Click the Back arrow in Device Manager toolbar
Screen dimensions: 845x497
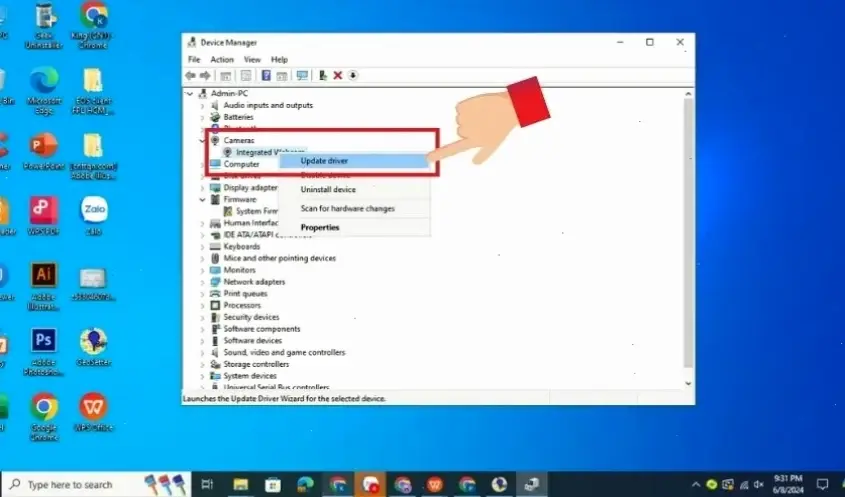pos(190,75)
